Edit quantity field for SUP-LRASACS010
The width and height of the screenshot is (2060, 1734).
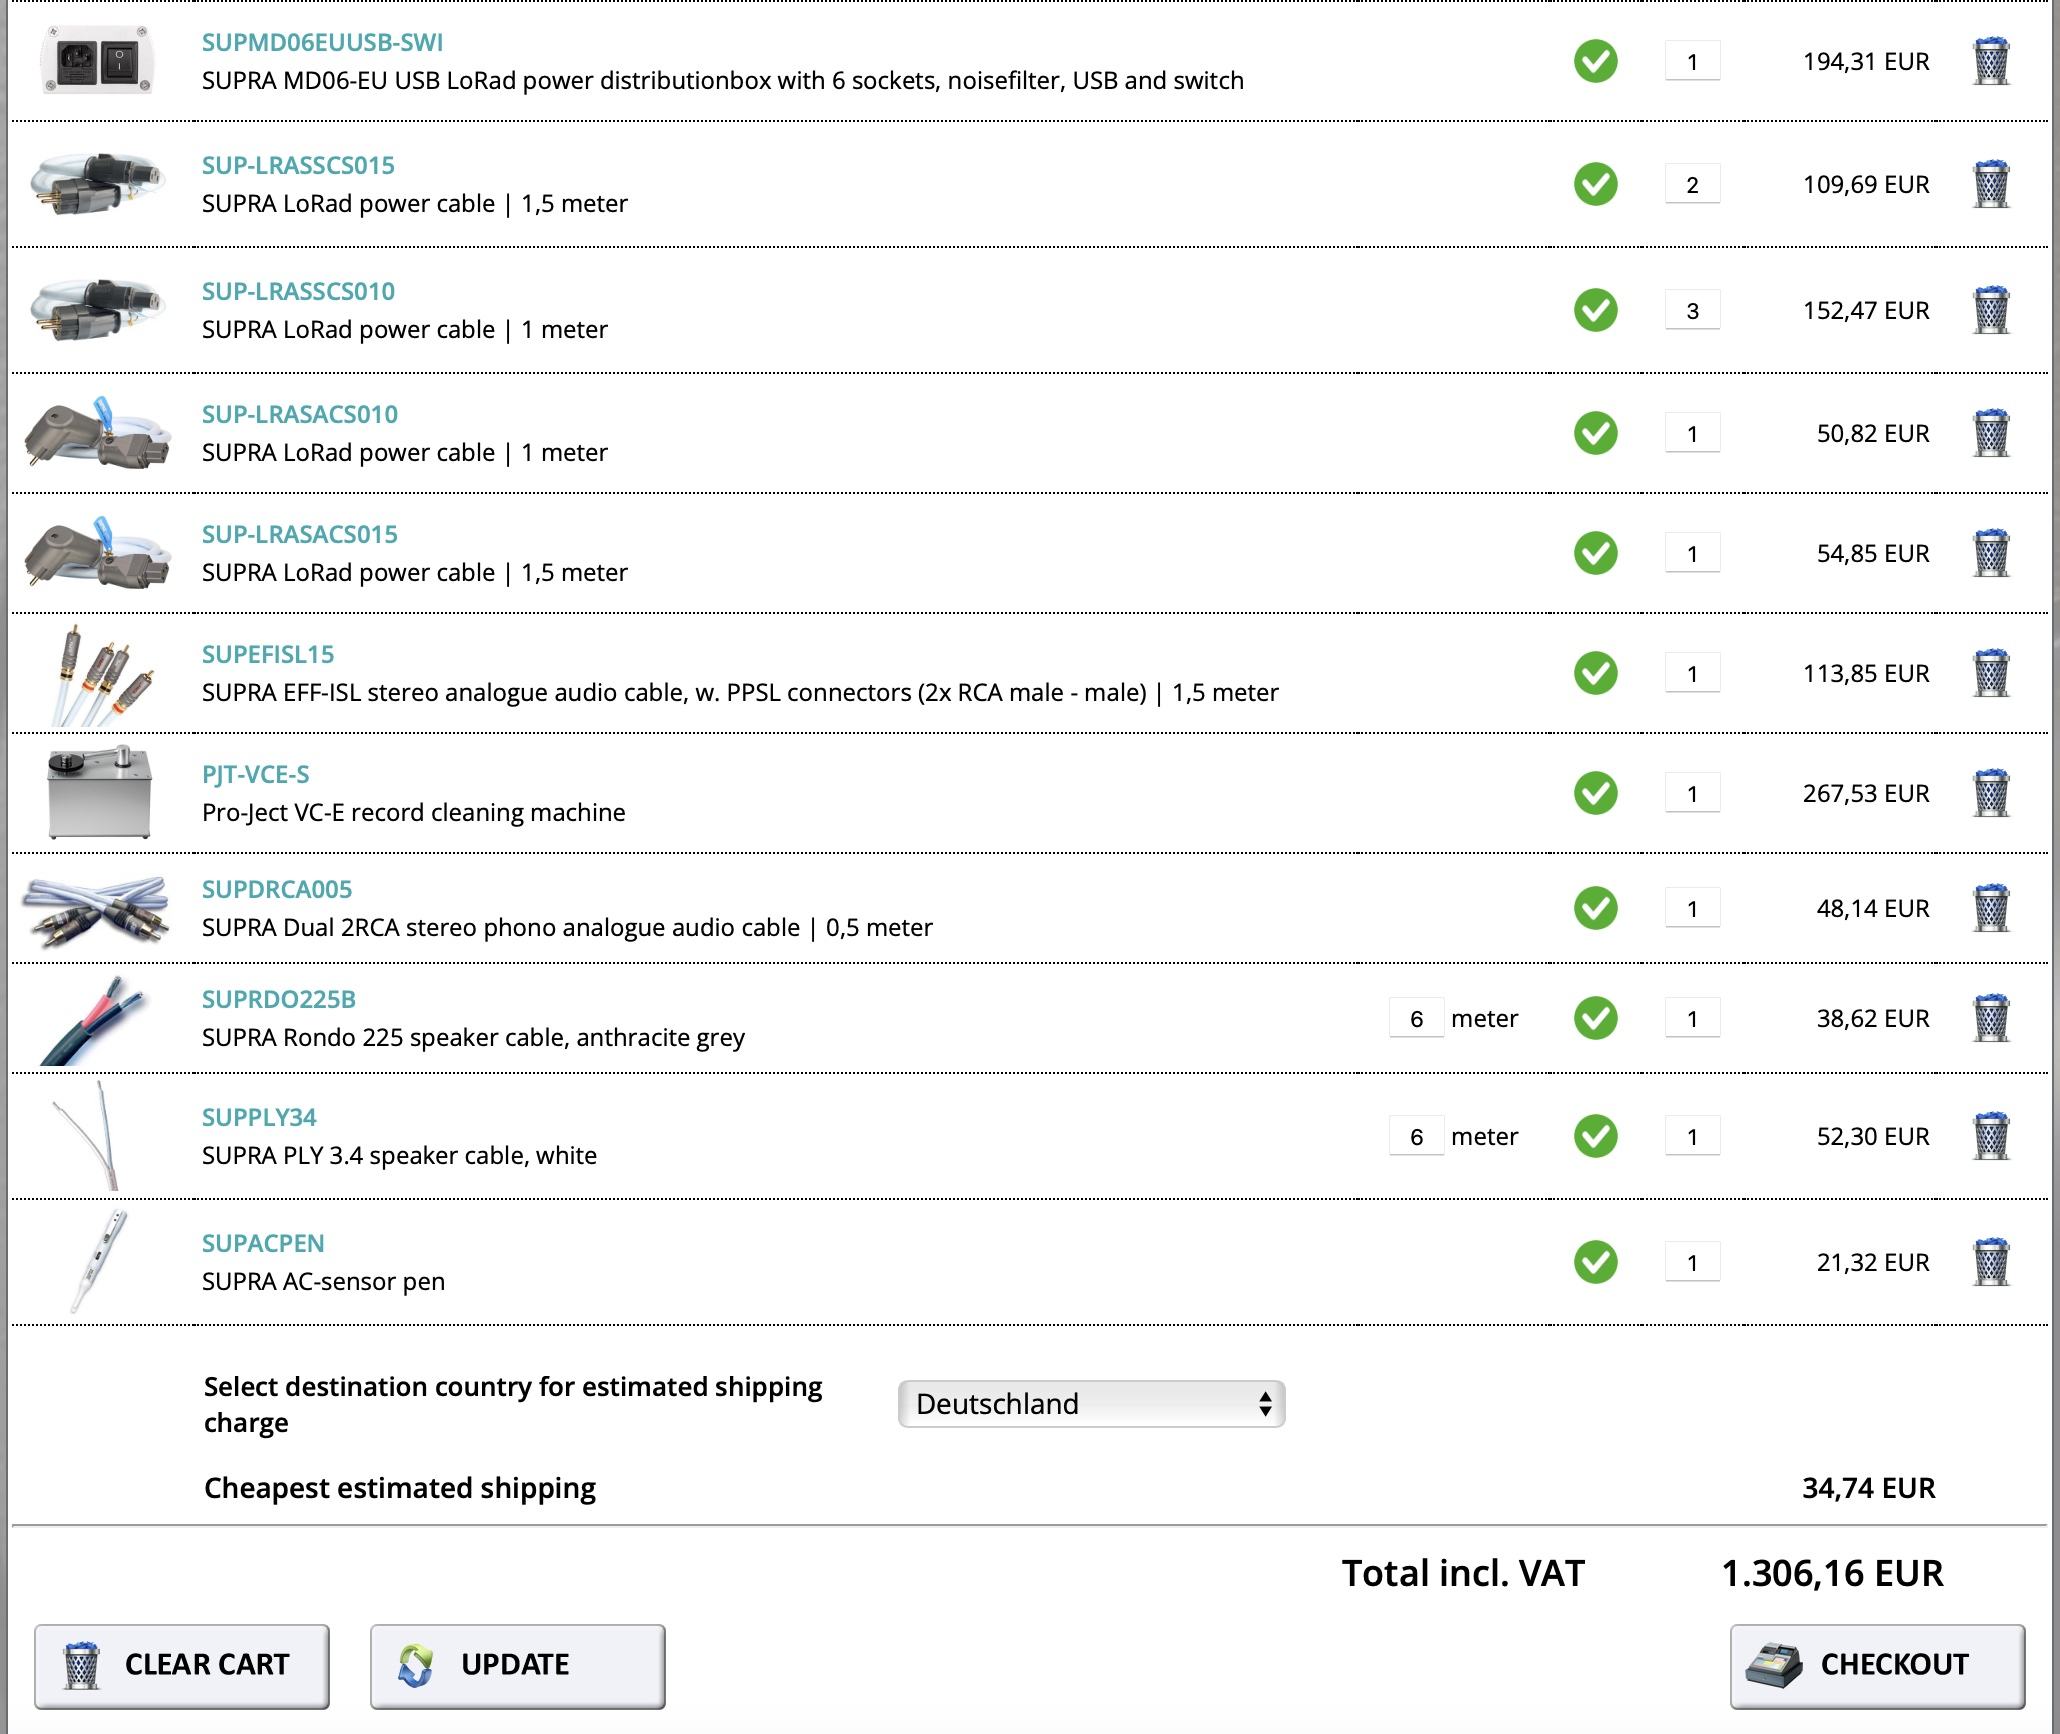[1692, 433]
